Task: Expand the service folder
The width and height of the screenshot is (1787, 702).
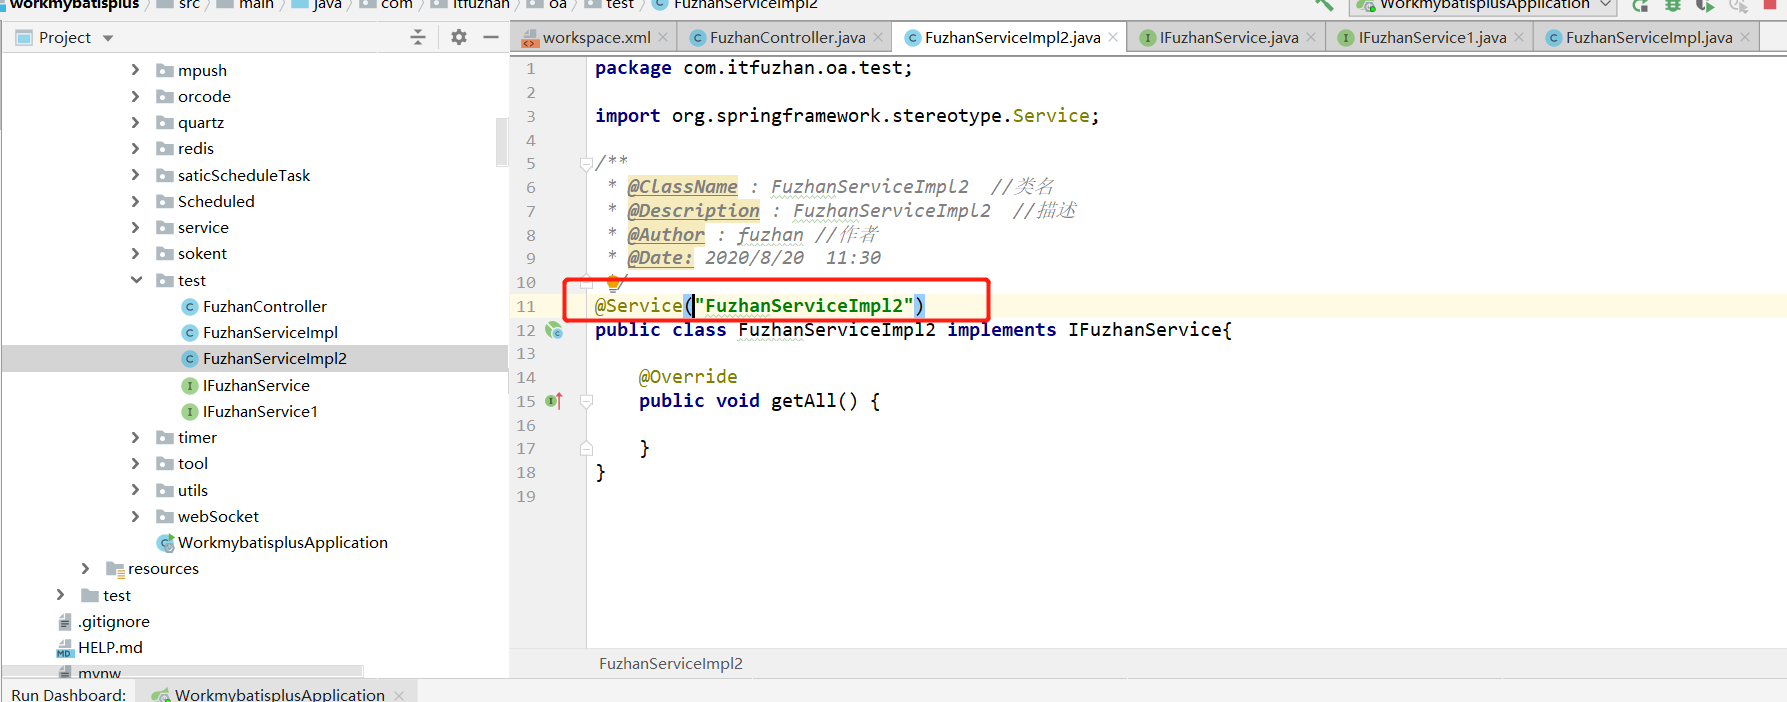Action: pos(136,227)
